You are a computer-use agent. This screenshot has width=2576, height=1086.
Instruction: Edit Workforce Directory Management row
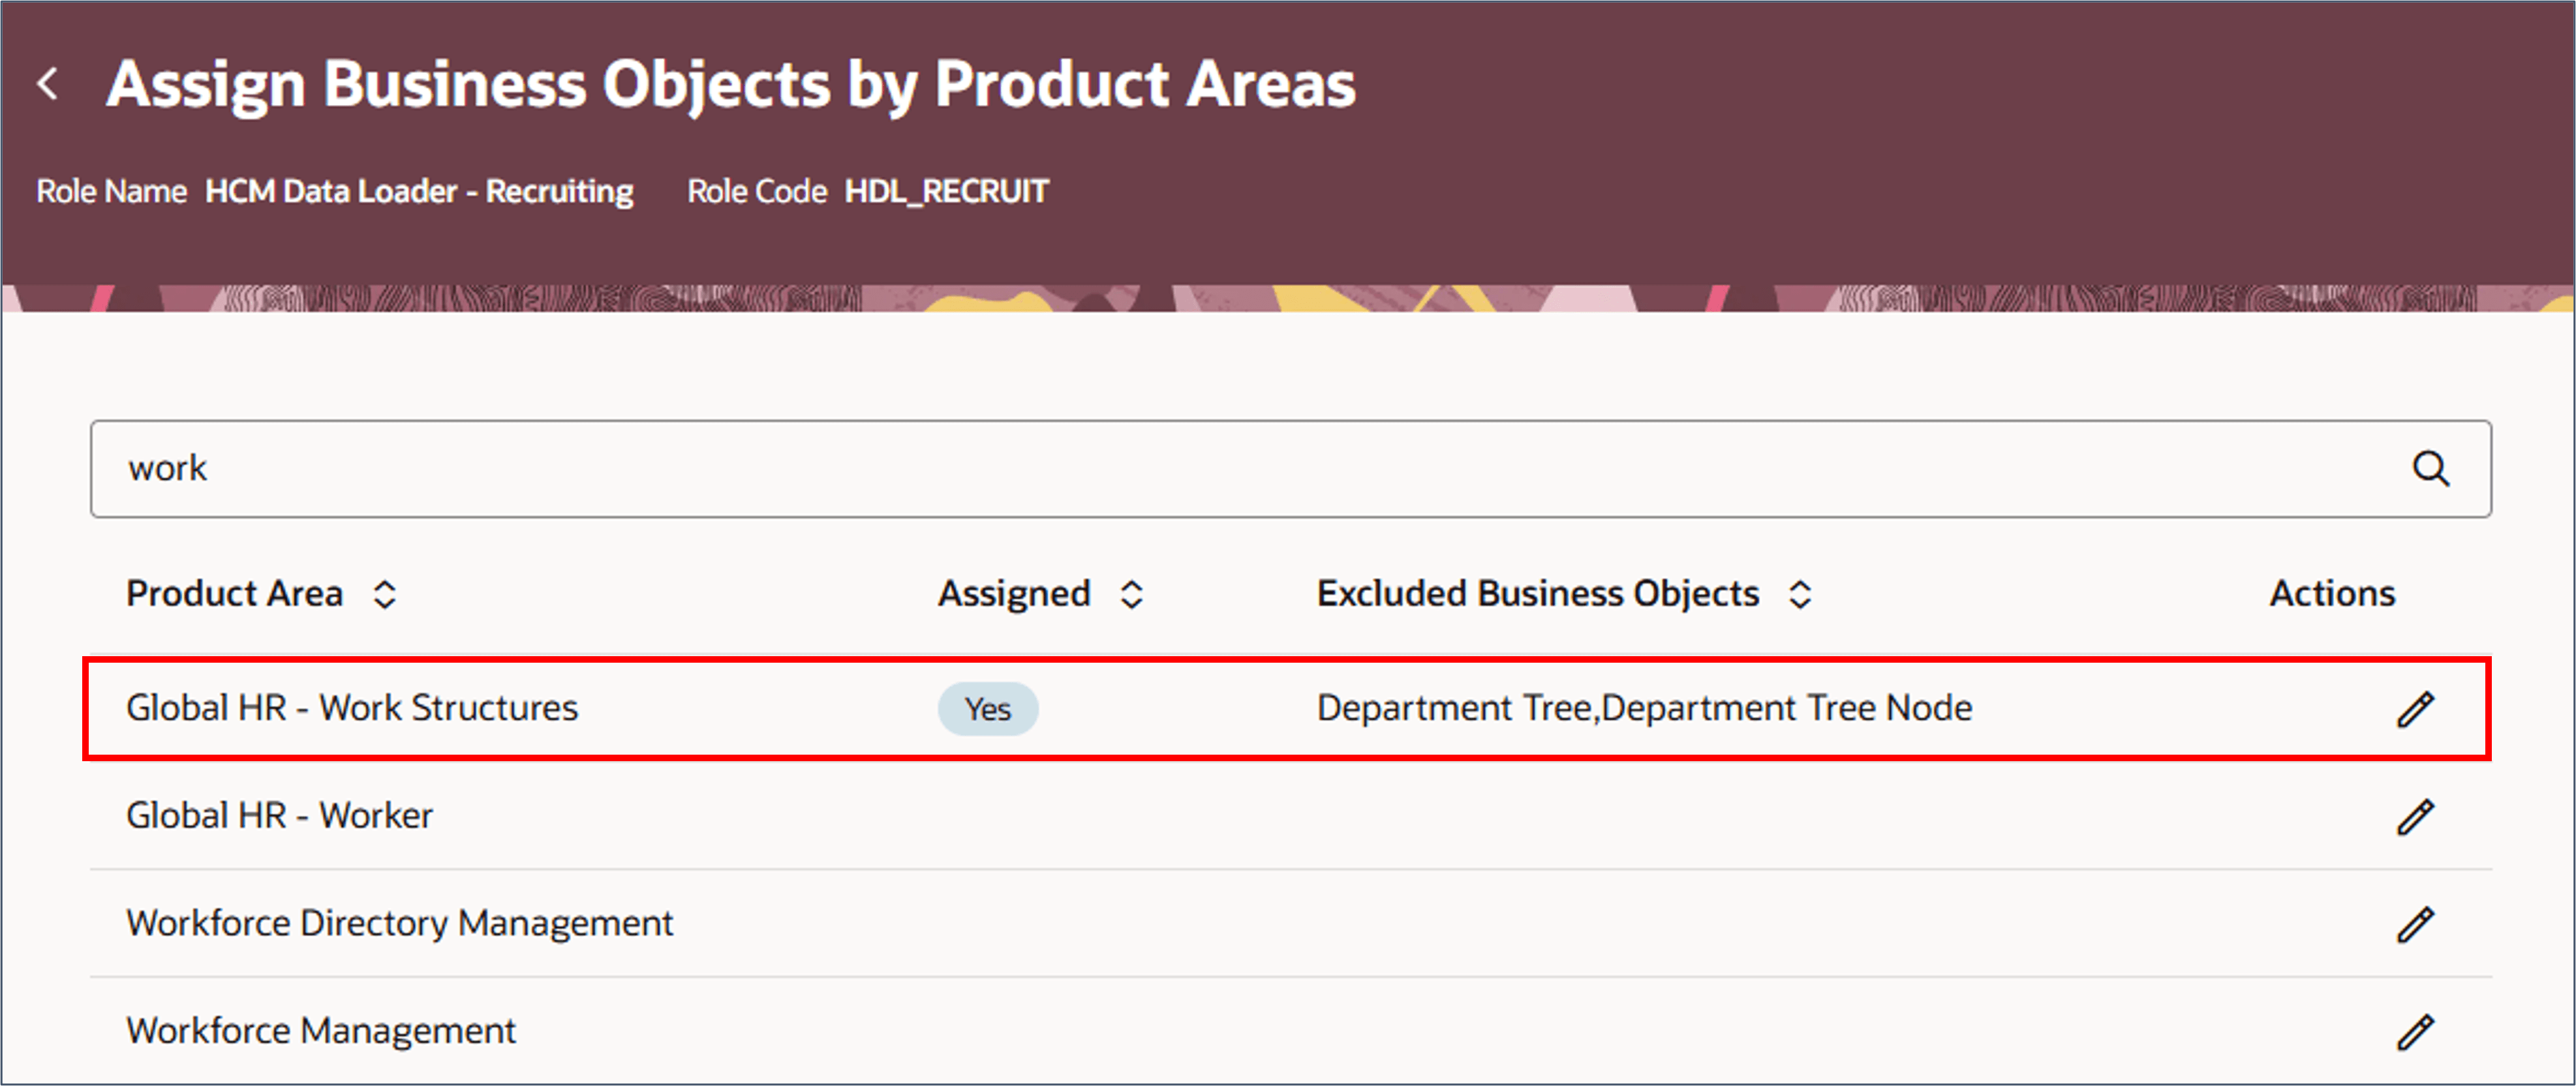tap(2415, 924)
